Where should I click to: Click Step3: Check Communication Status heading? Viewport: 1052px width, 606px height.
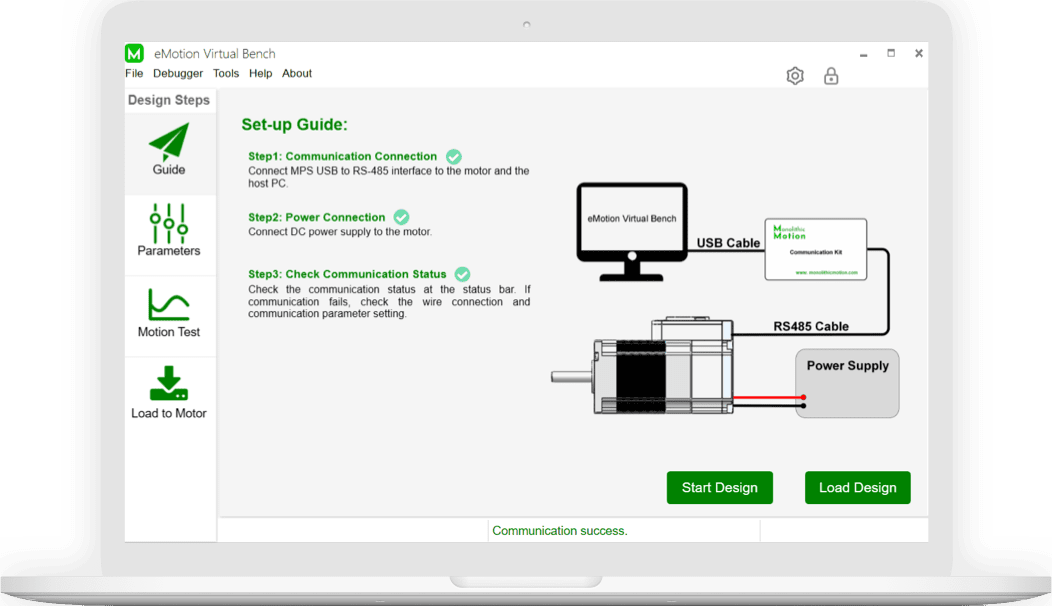[x=347, y=274]
